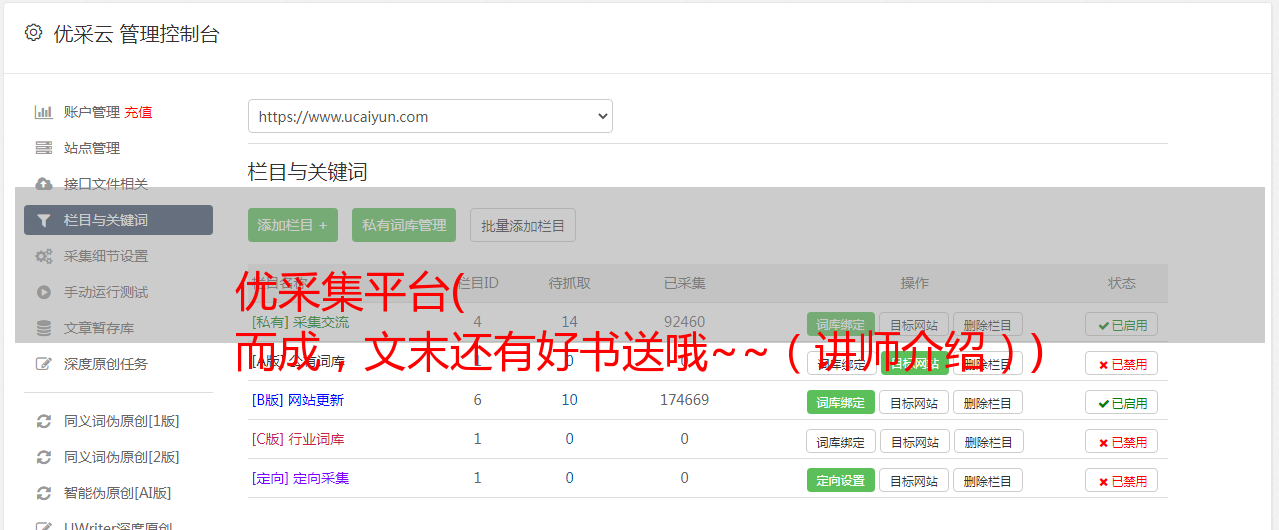Select 栏目与关键词 in the sidebar
The image size is (1279, 530).
(x=118, y=220)
